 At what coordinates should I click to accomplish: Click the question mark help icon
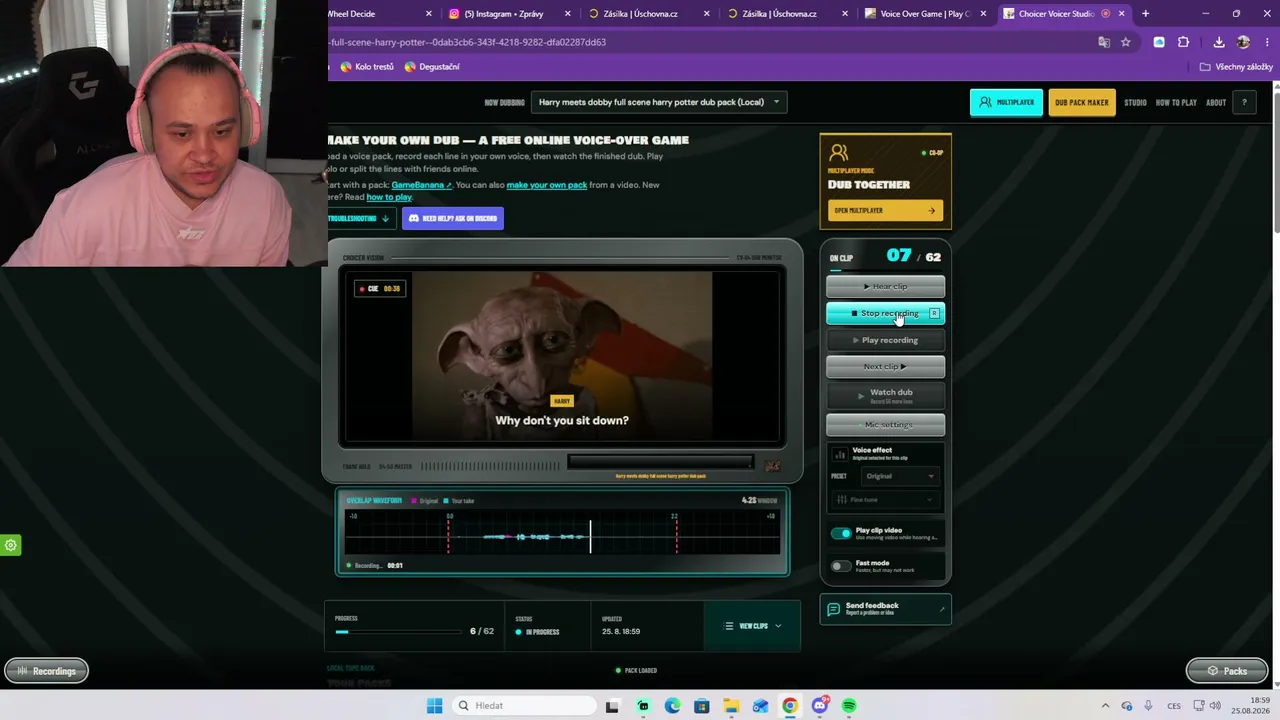pyautogui.click(x=1244, y=102)
